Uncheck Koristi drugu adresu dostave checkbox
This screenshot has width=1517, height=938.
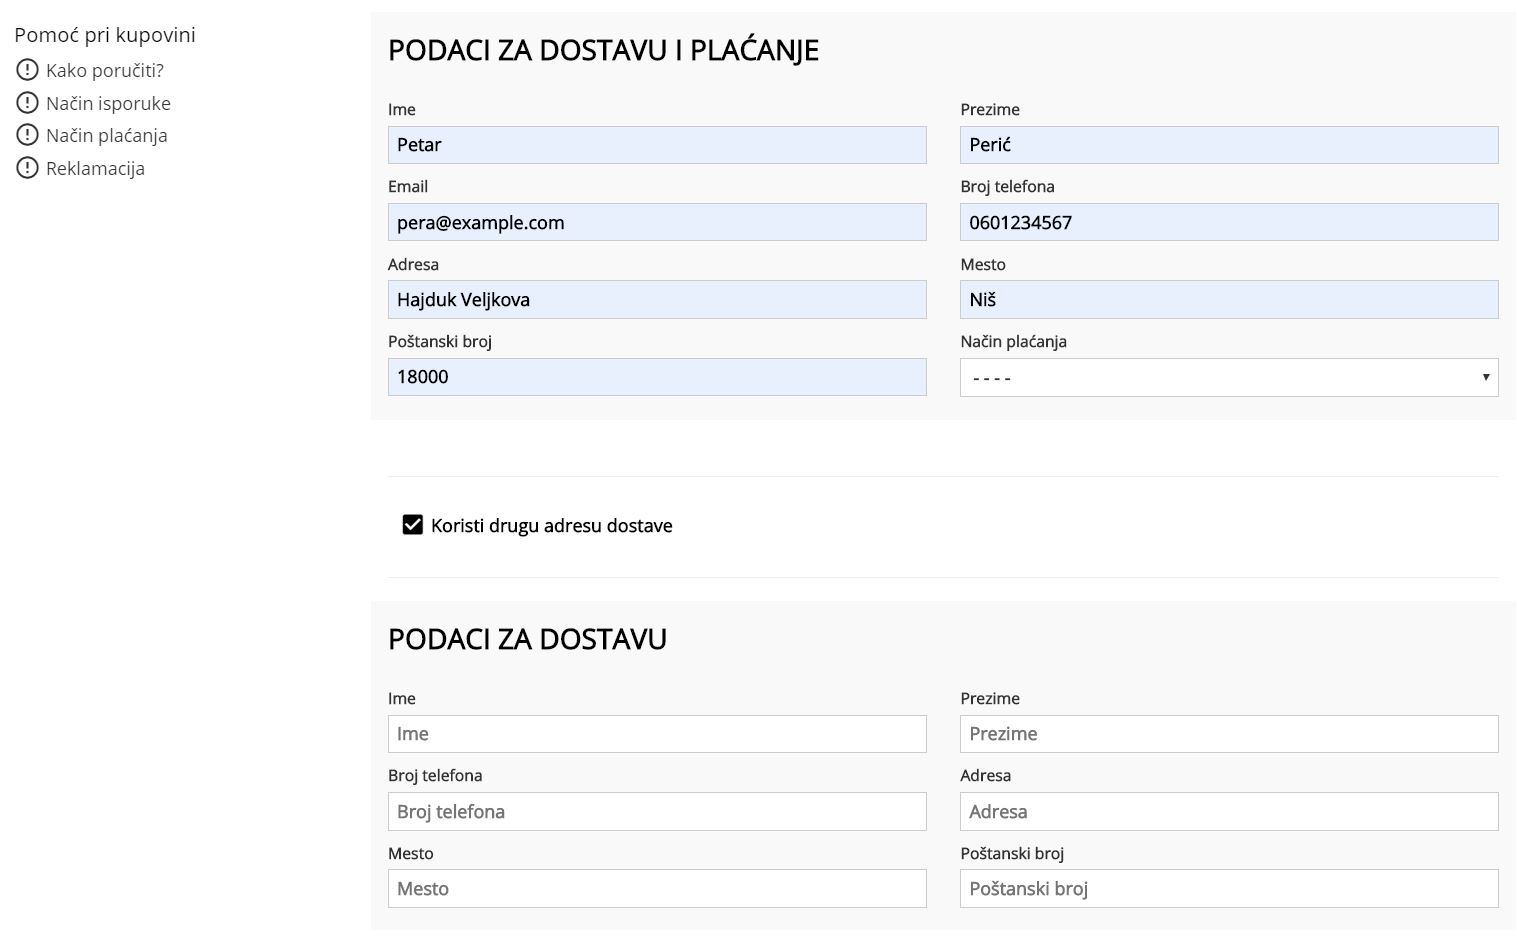(x=412, y=525)
